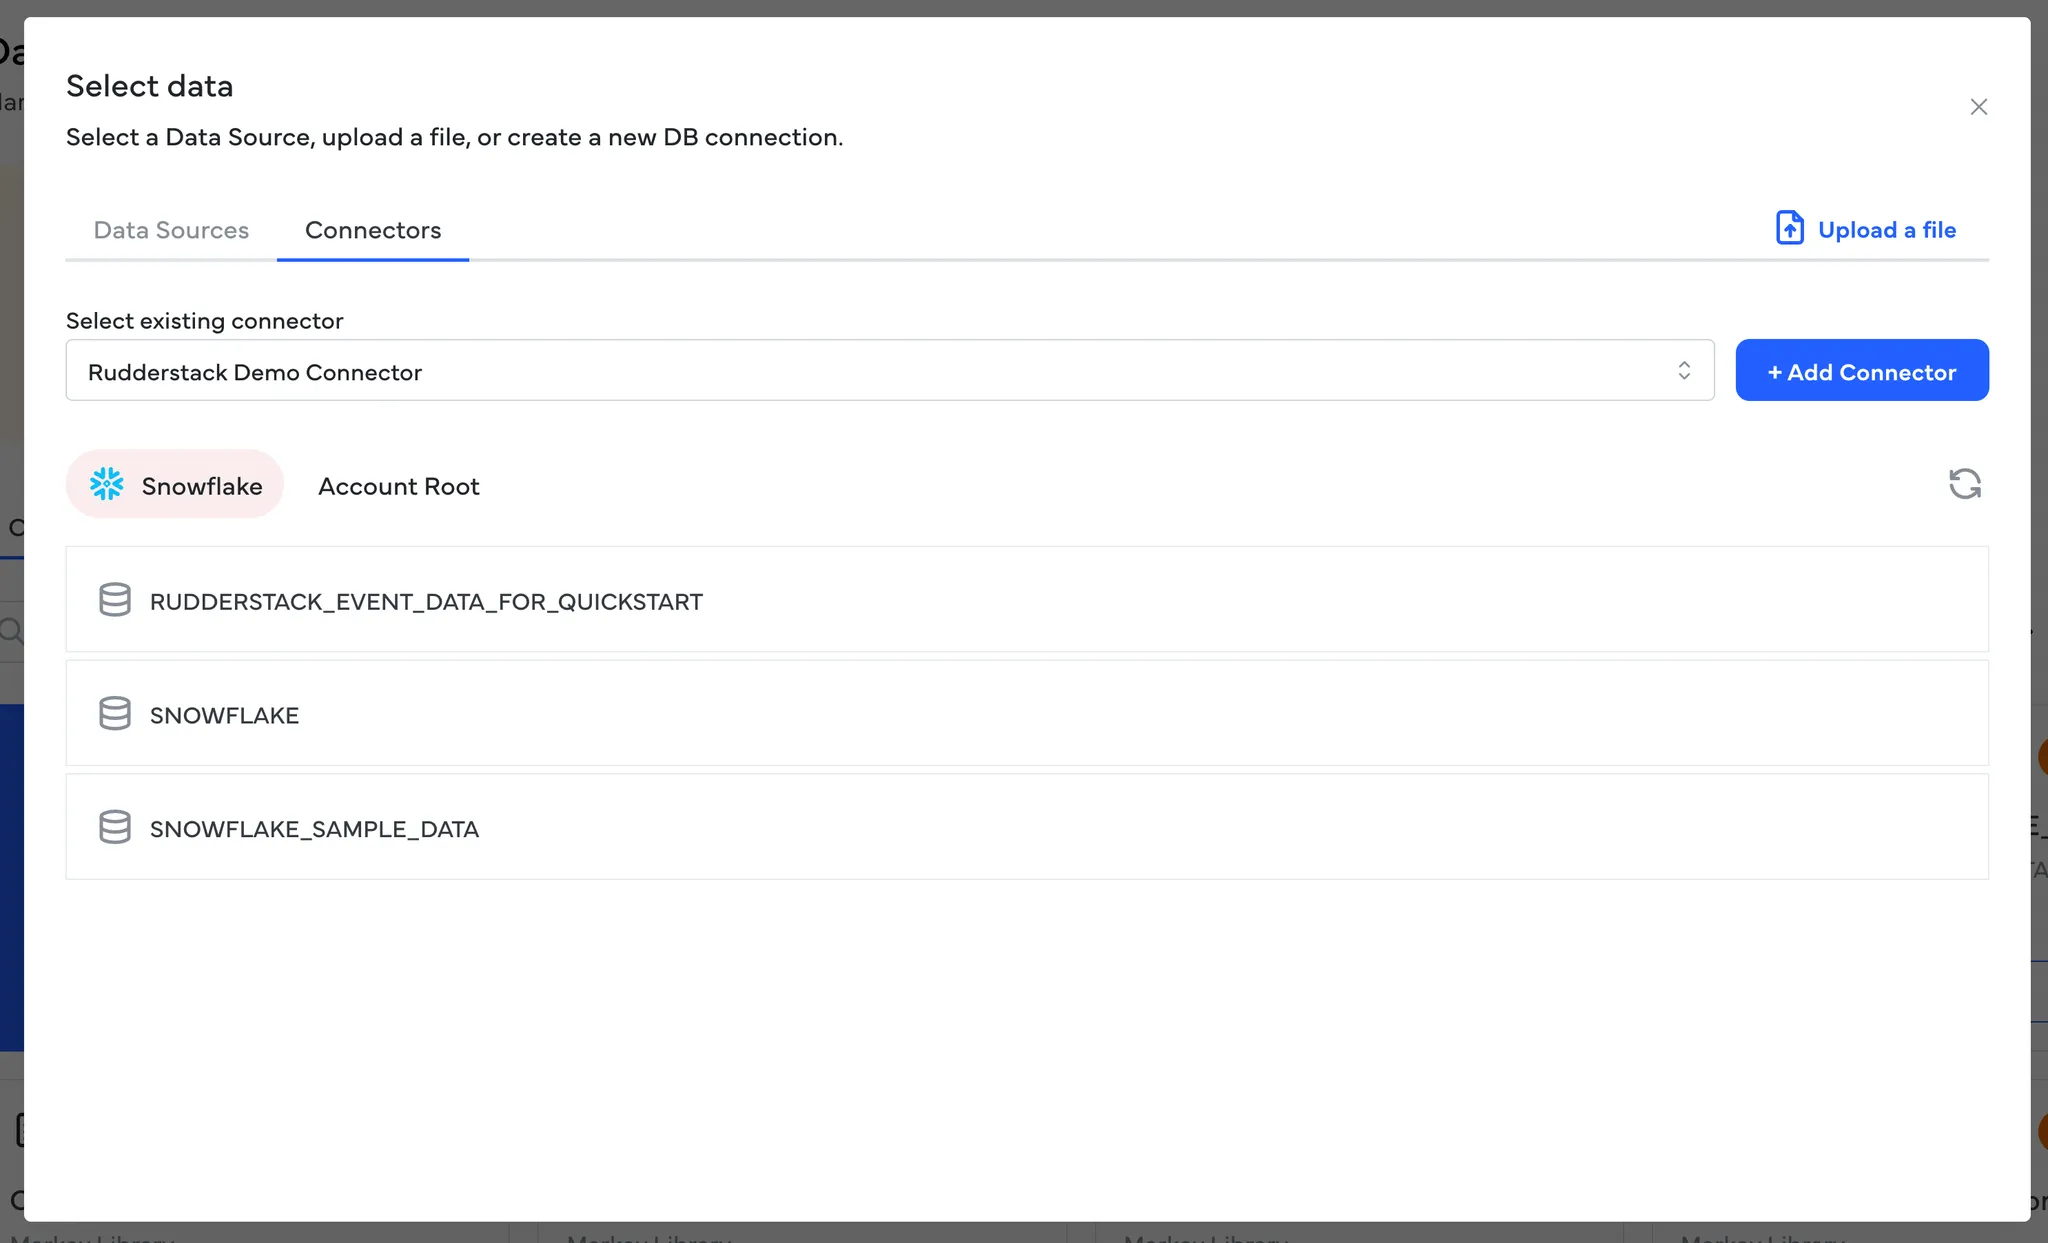The height and width of the screenshot is (1243, 2048).
Task: Click the Upload a file link
Action: pyautogui.click(x=1886, y=230)
